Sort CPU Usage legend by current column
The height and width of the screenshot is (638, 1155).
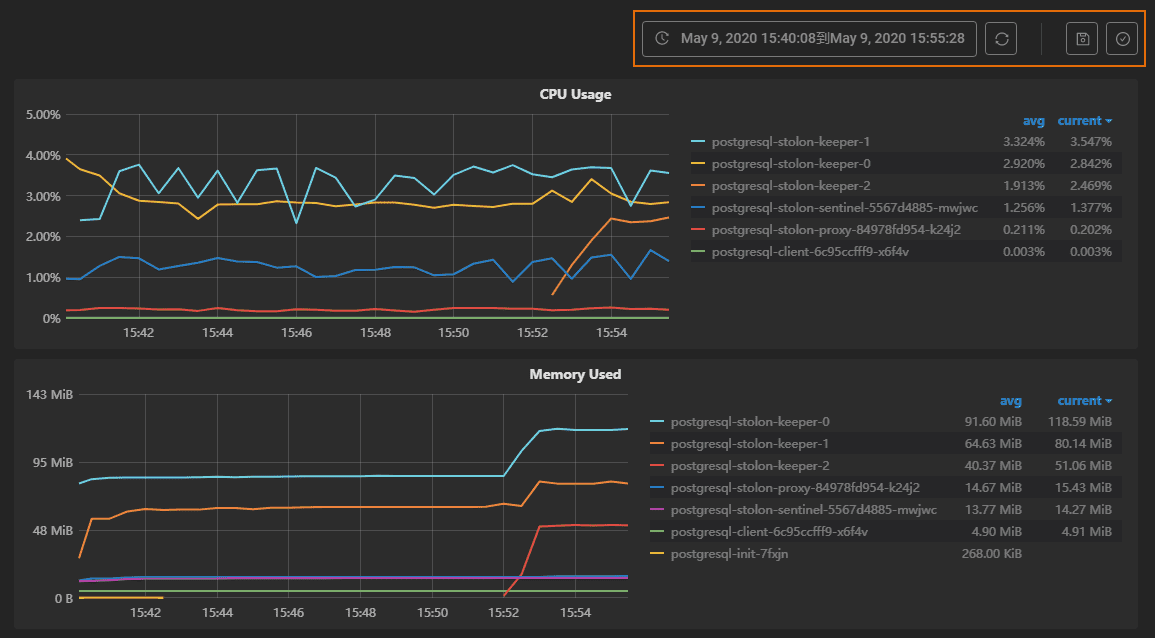(x=1084, y=121)
